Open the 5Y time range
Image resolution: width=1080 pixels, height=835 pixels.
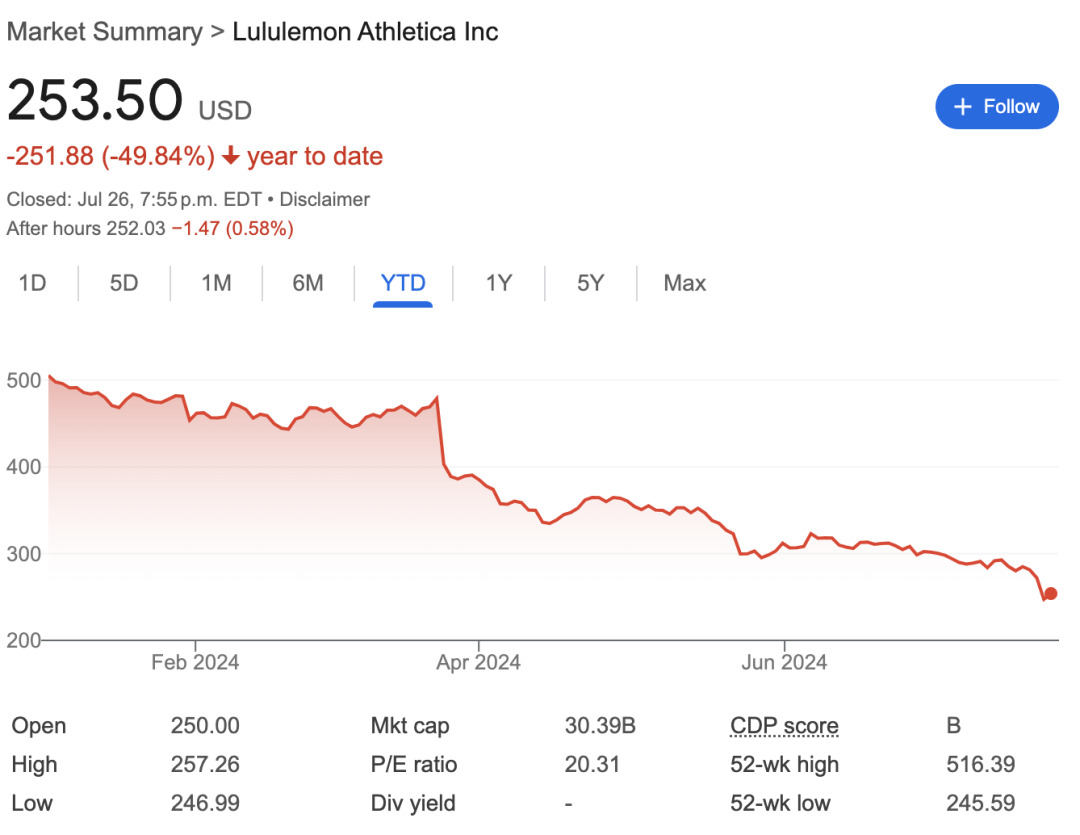click(591, 283)
